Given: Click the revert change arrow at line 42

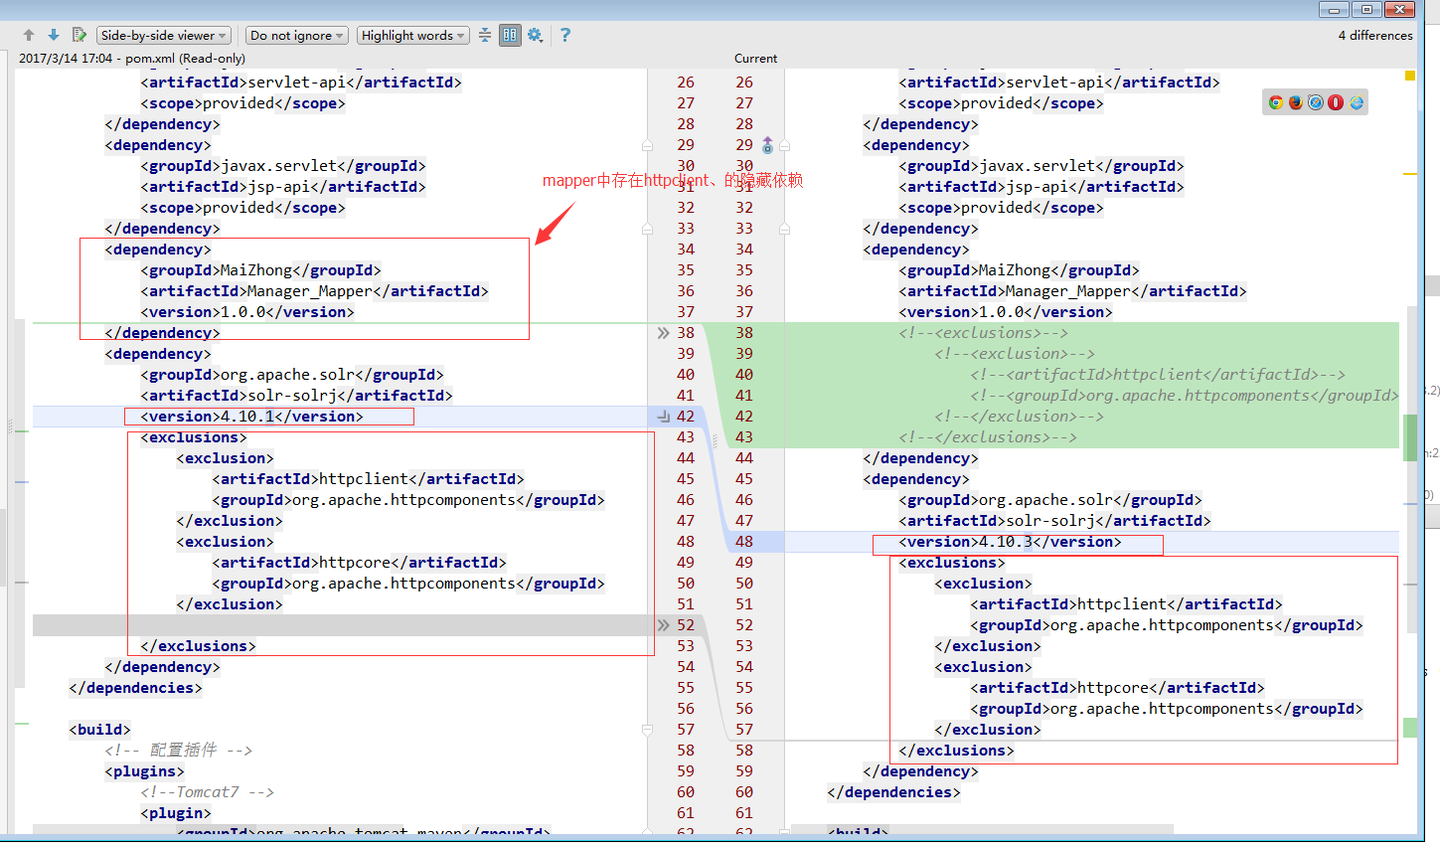Looking at the screenshot, I should (661, 415).
